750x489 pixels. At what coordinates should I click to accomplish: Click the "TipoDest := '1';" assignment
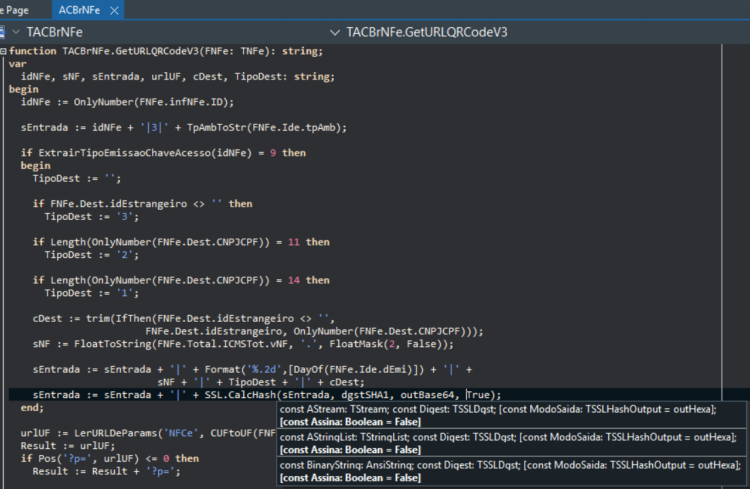coord(91,293)
